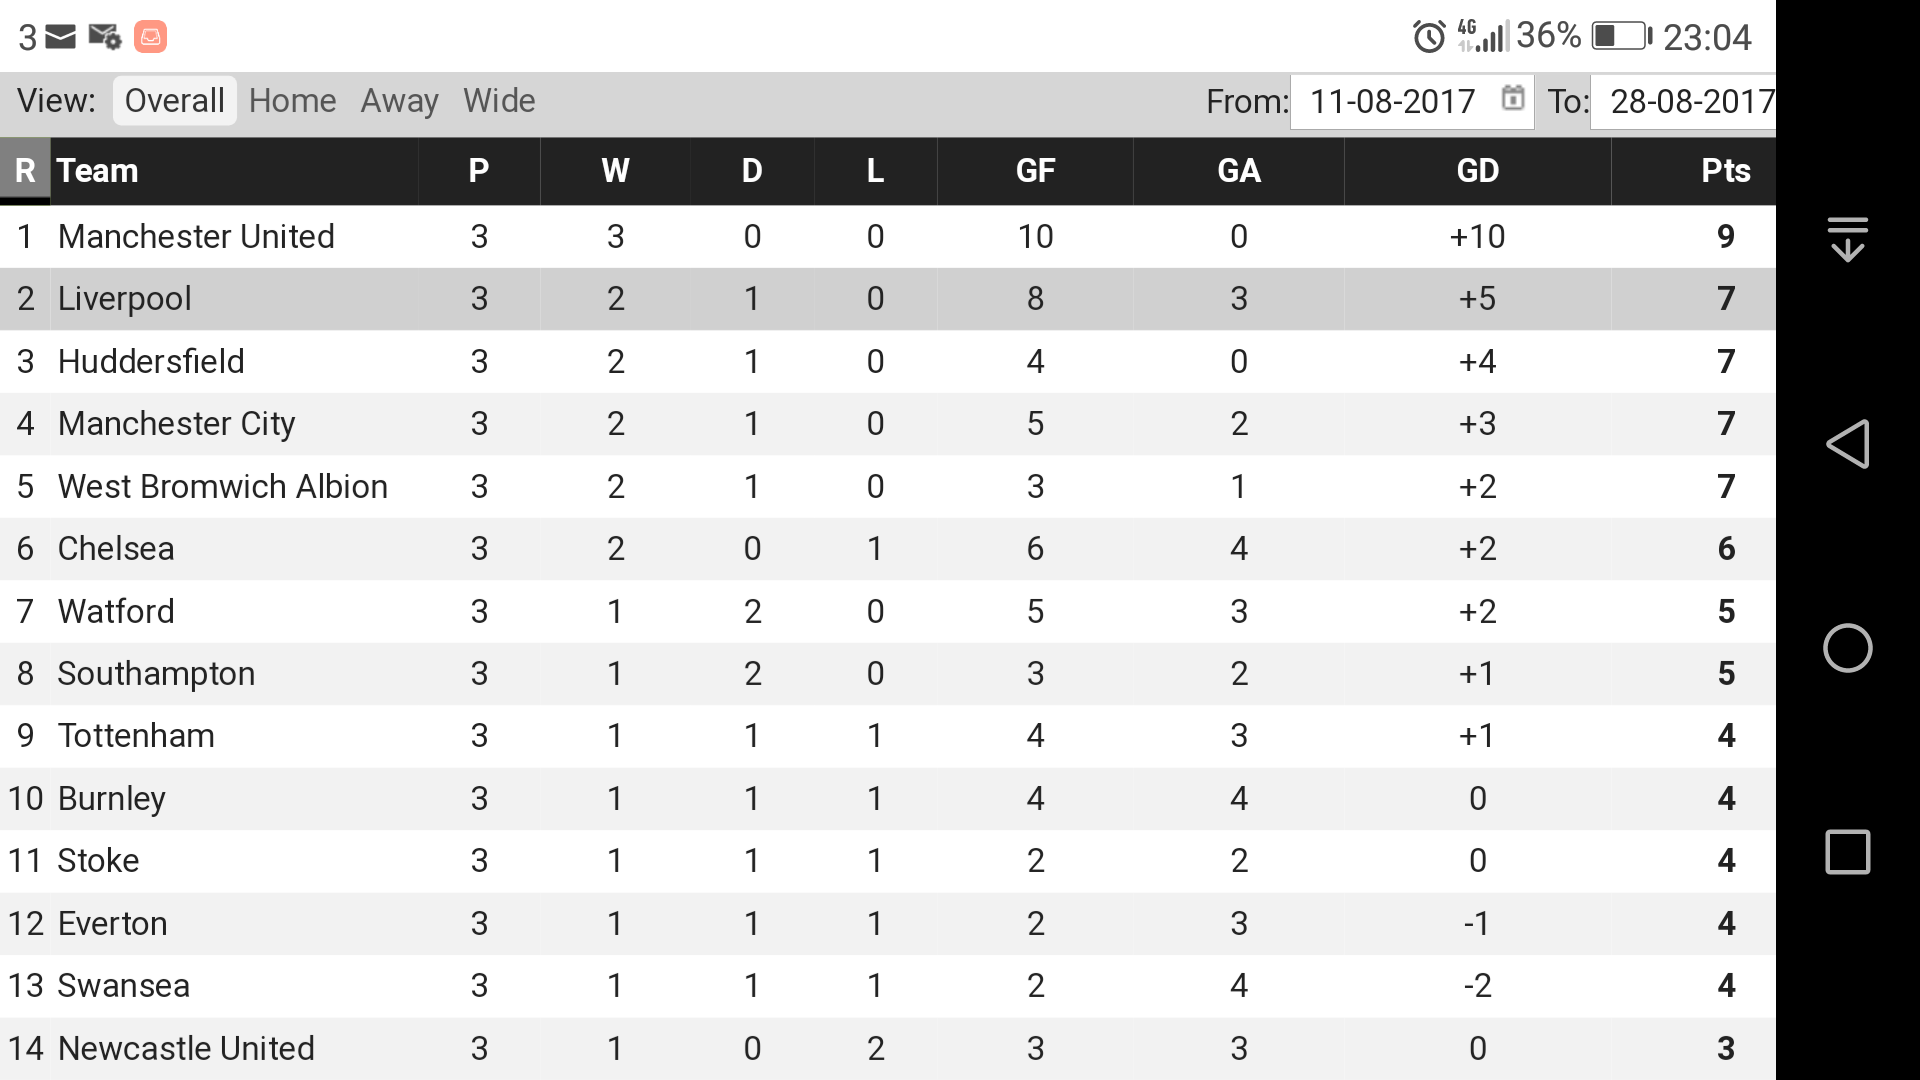
Task: Open the To date field 28-08-2017
Action: (1683, 101)
